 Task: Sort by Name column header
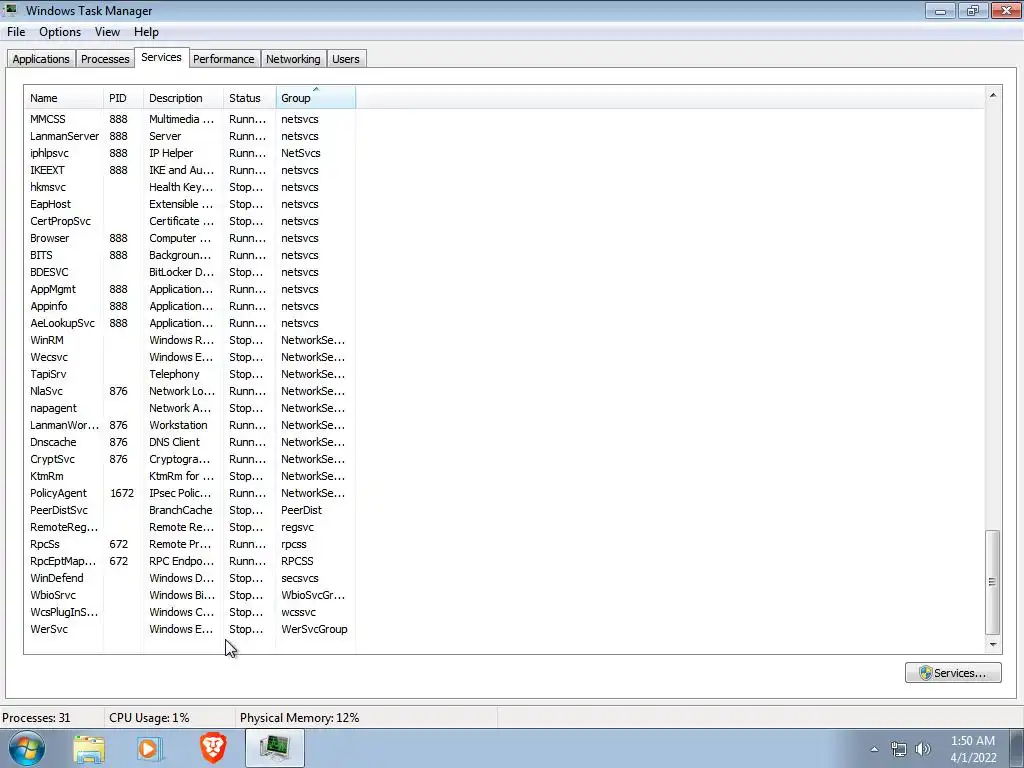pyautogui.click(x=63, y=98)
